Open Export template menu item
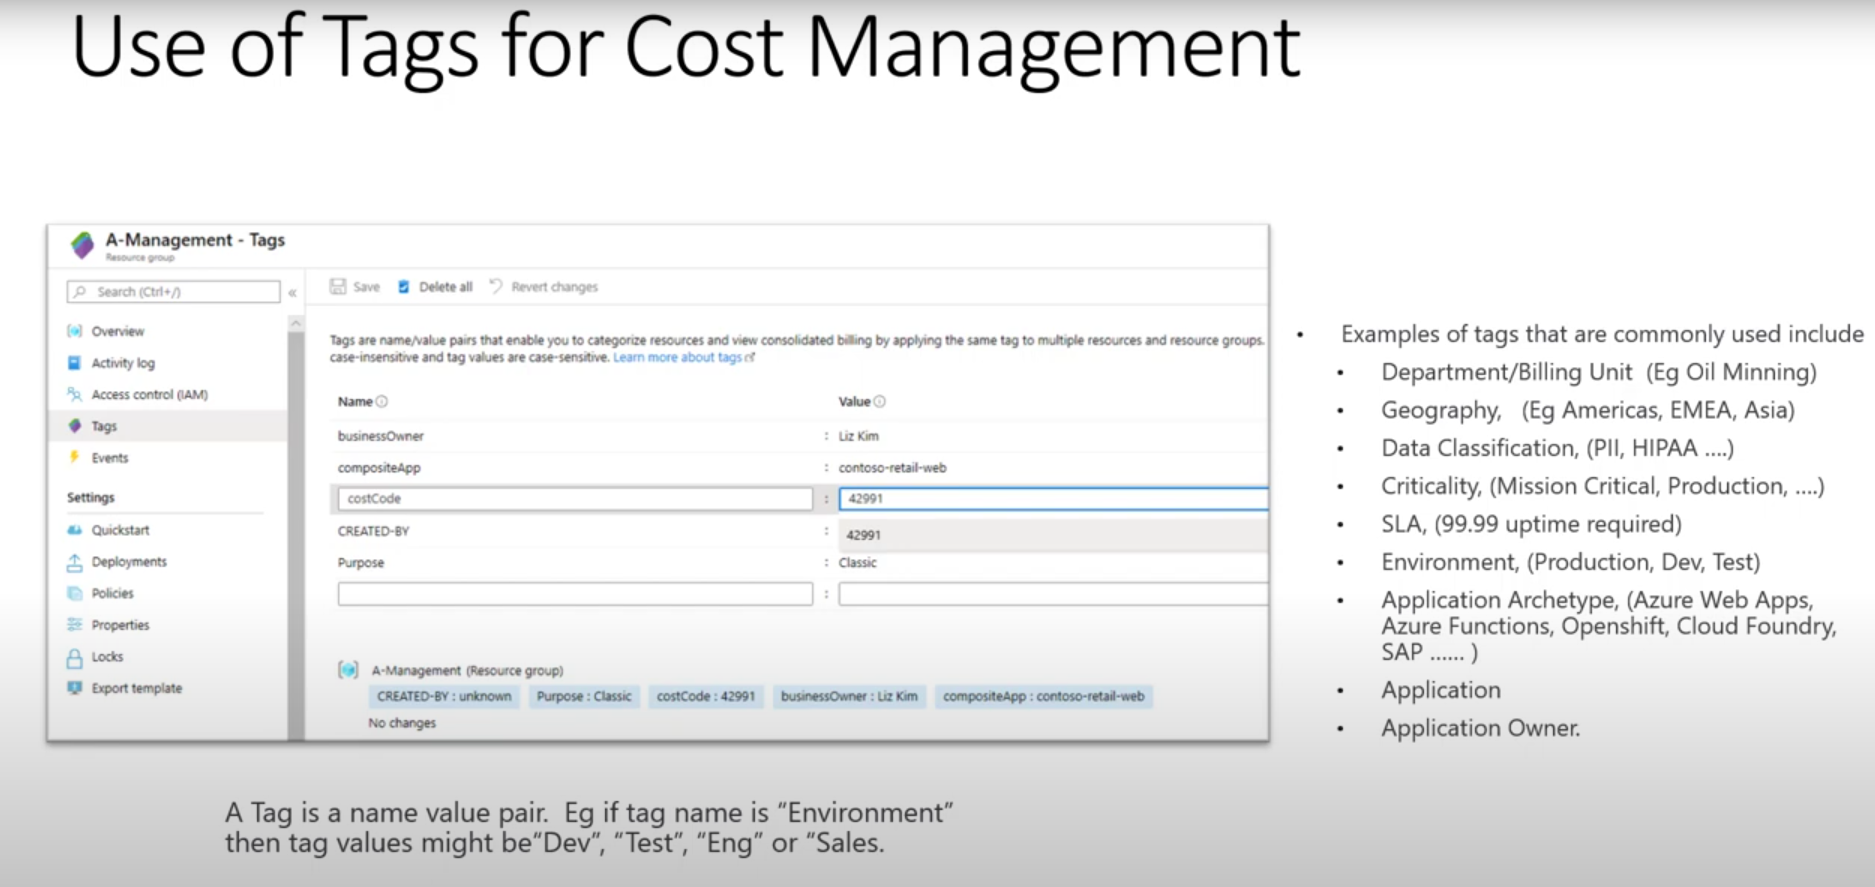Image resolution: width=1875 pixels, height=887 pixels. pyautogui.click(x=137, y=688)
